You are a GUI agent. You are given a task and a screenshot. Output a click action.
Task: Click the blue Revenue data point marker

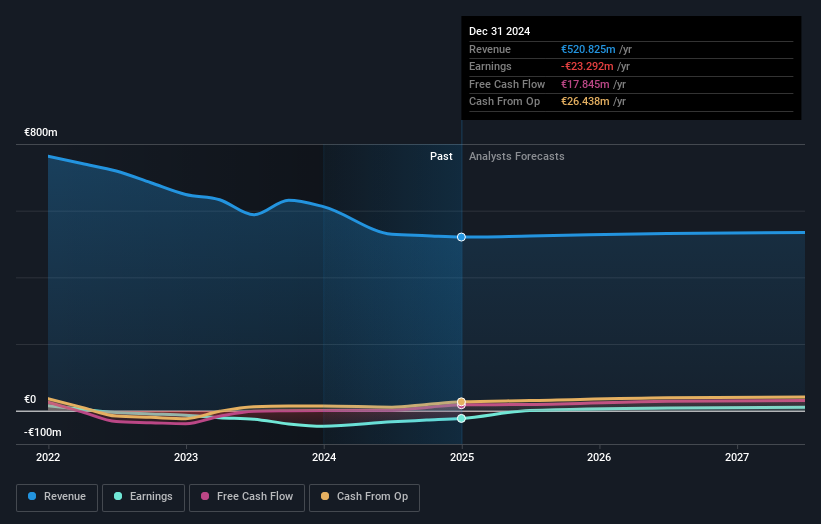(461, 237)
